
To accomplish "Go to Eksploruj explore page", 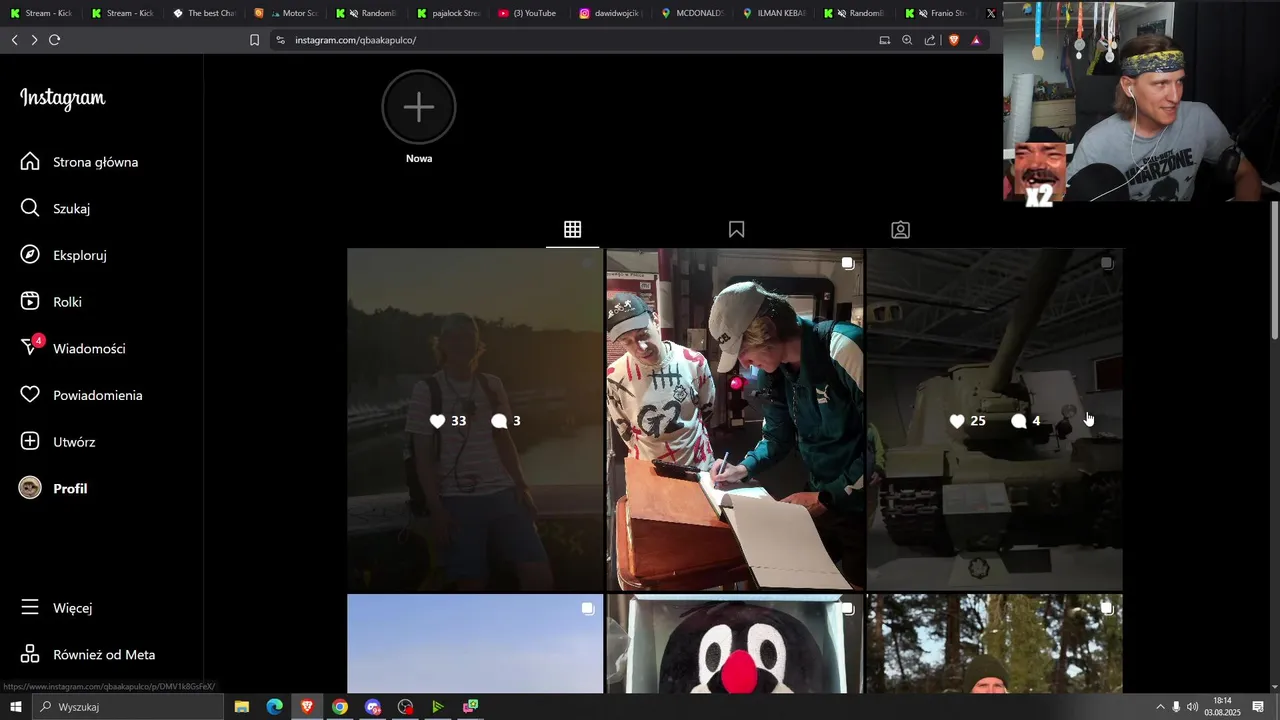I will (x=64, y=255).
